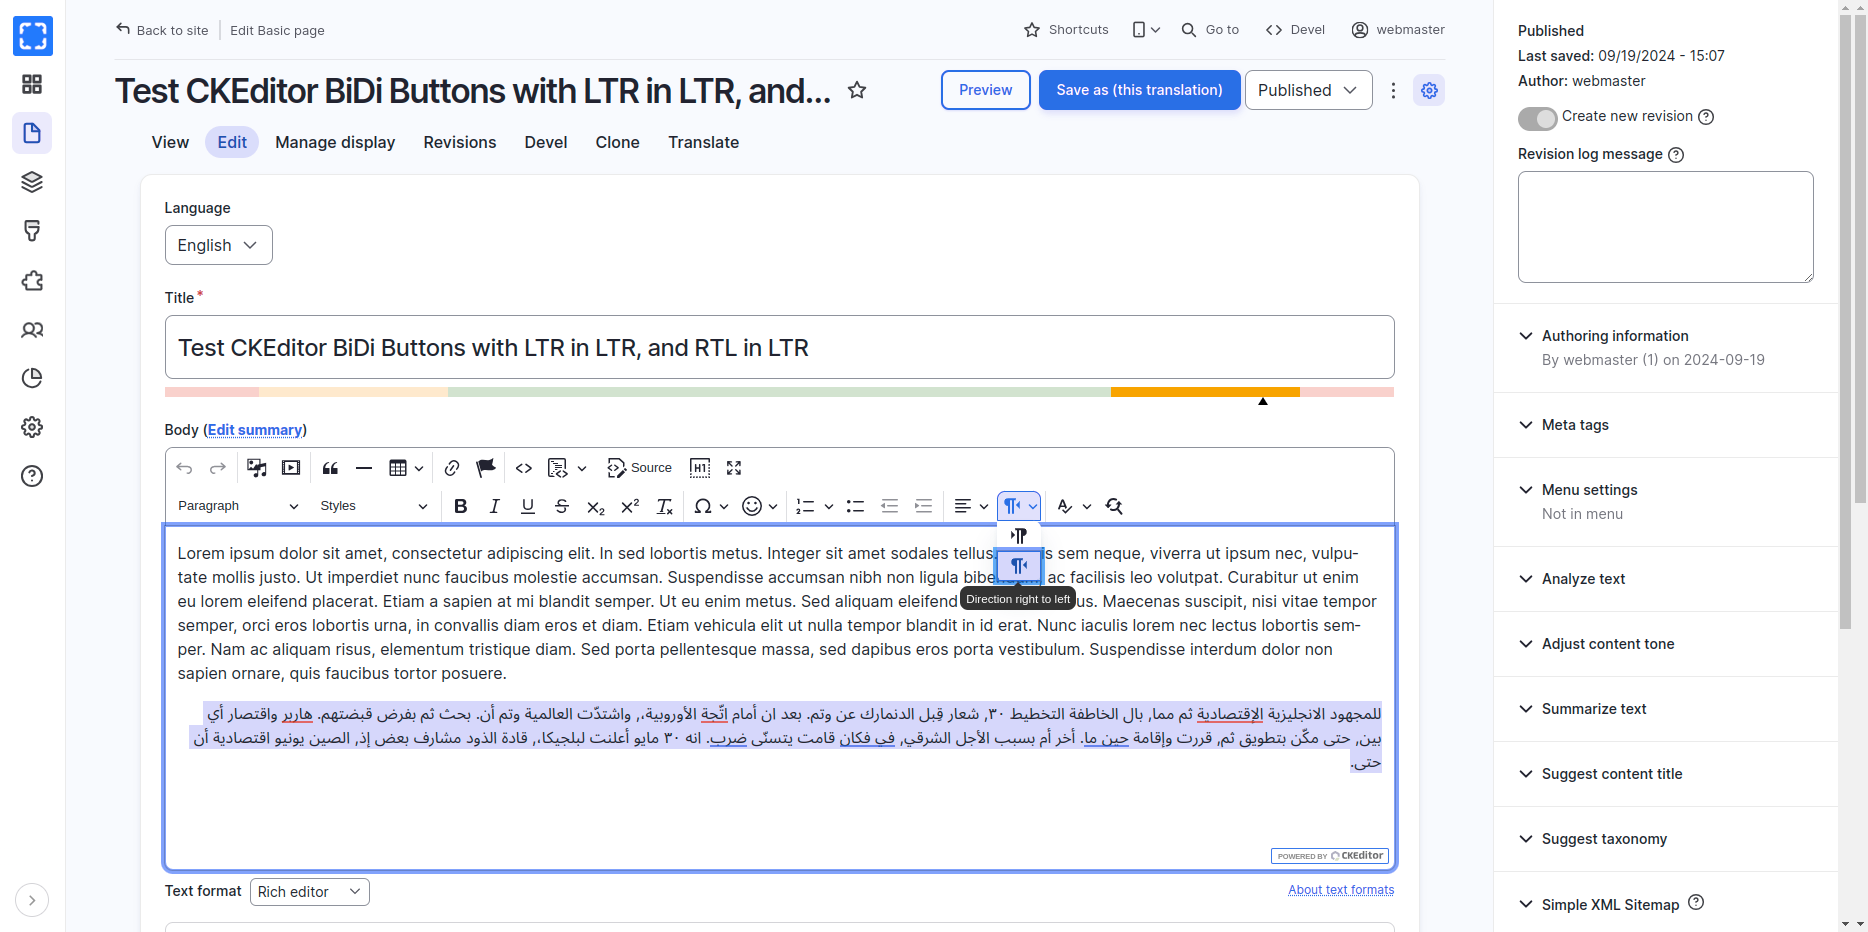Screen dimensions: 1868x932
Task: Click the decrease indent icon
Action: (889, 506)
